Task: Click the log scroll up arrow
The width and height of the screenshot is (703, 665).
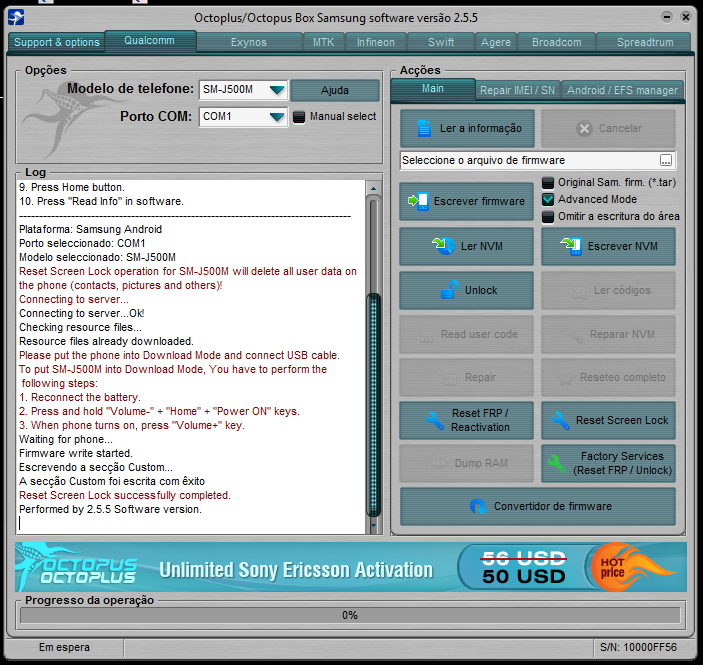Action: tap(373, 189)
